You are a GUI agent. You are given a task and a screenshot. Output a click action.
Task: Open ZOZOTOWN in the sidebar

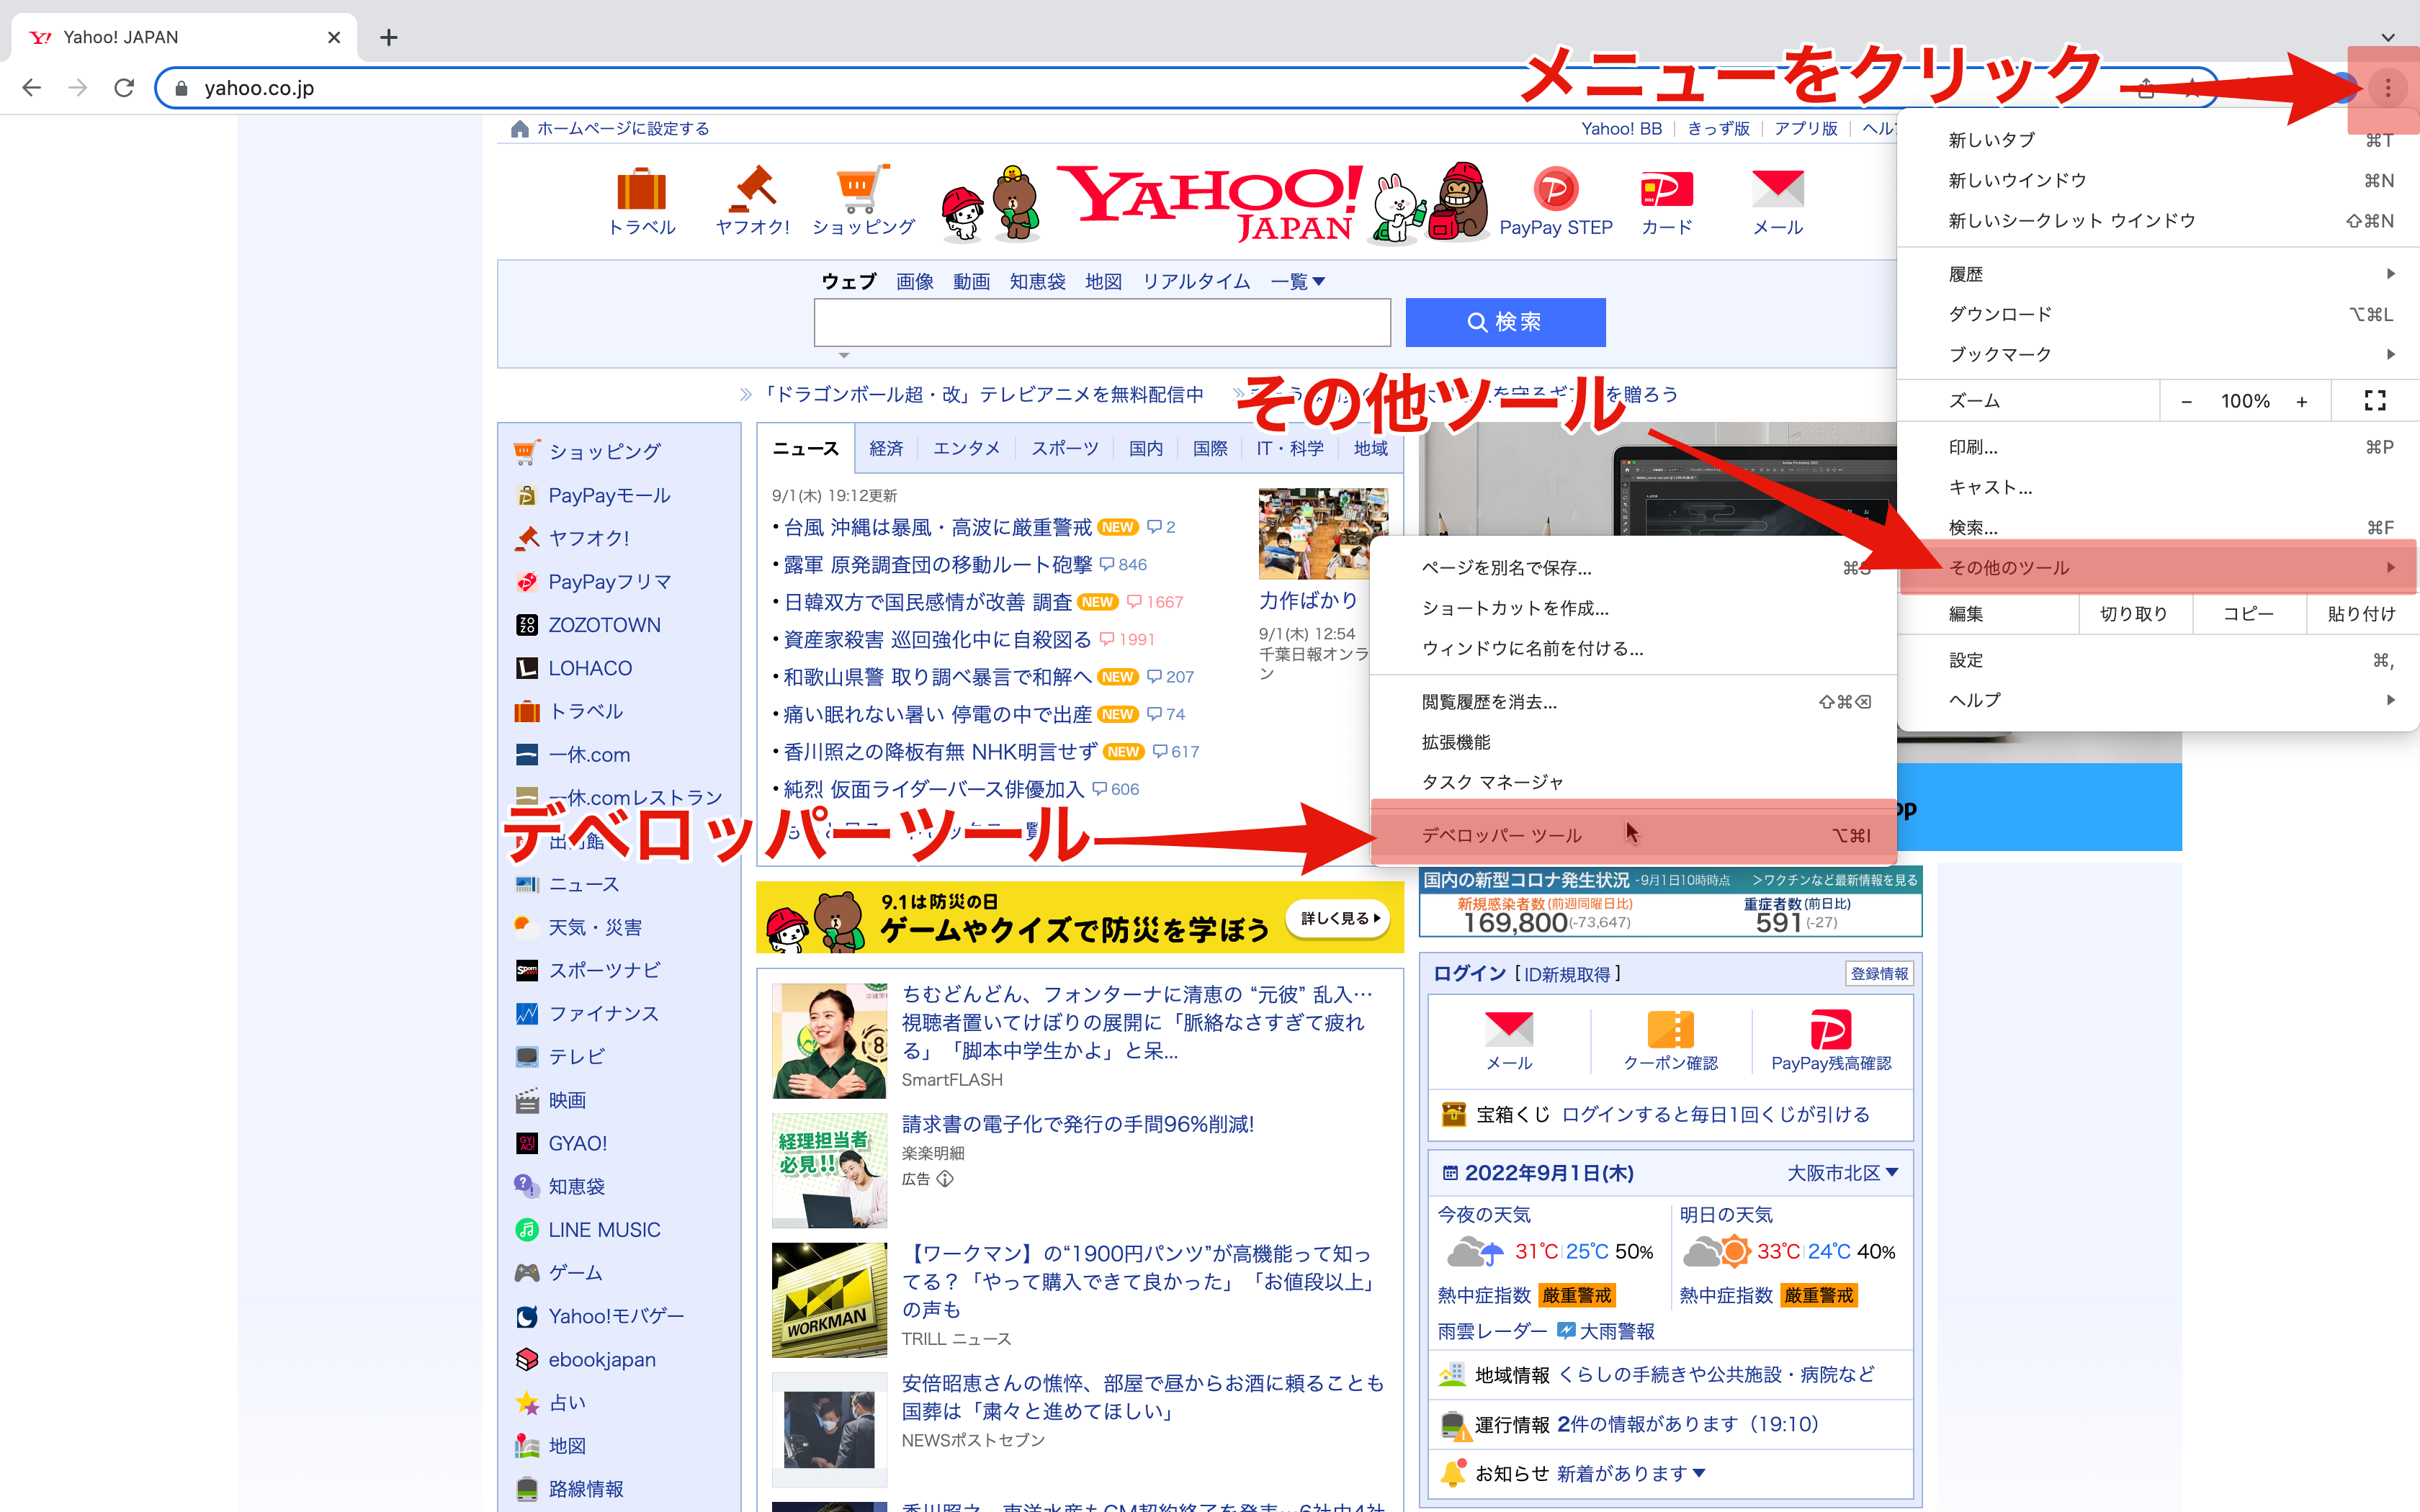(603, 625)
